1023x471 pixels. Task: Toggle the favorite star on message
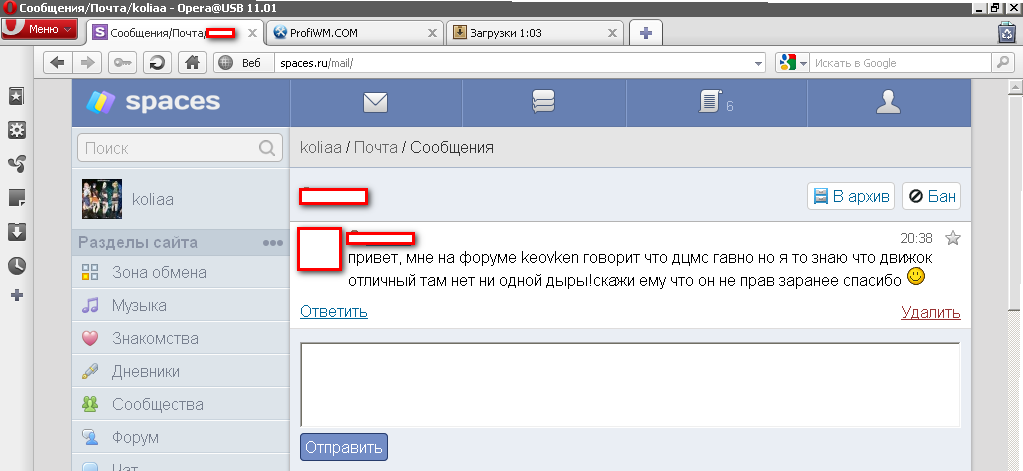point(953,238)
